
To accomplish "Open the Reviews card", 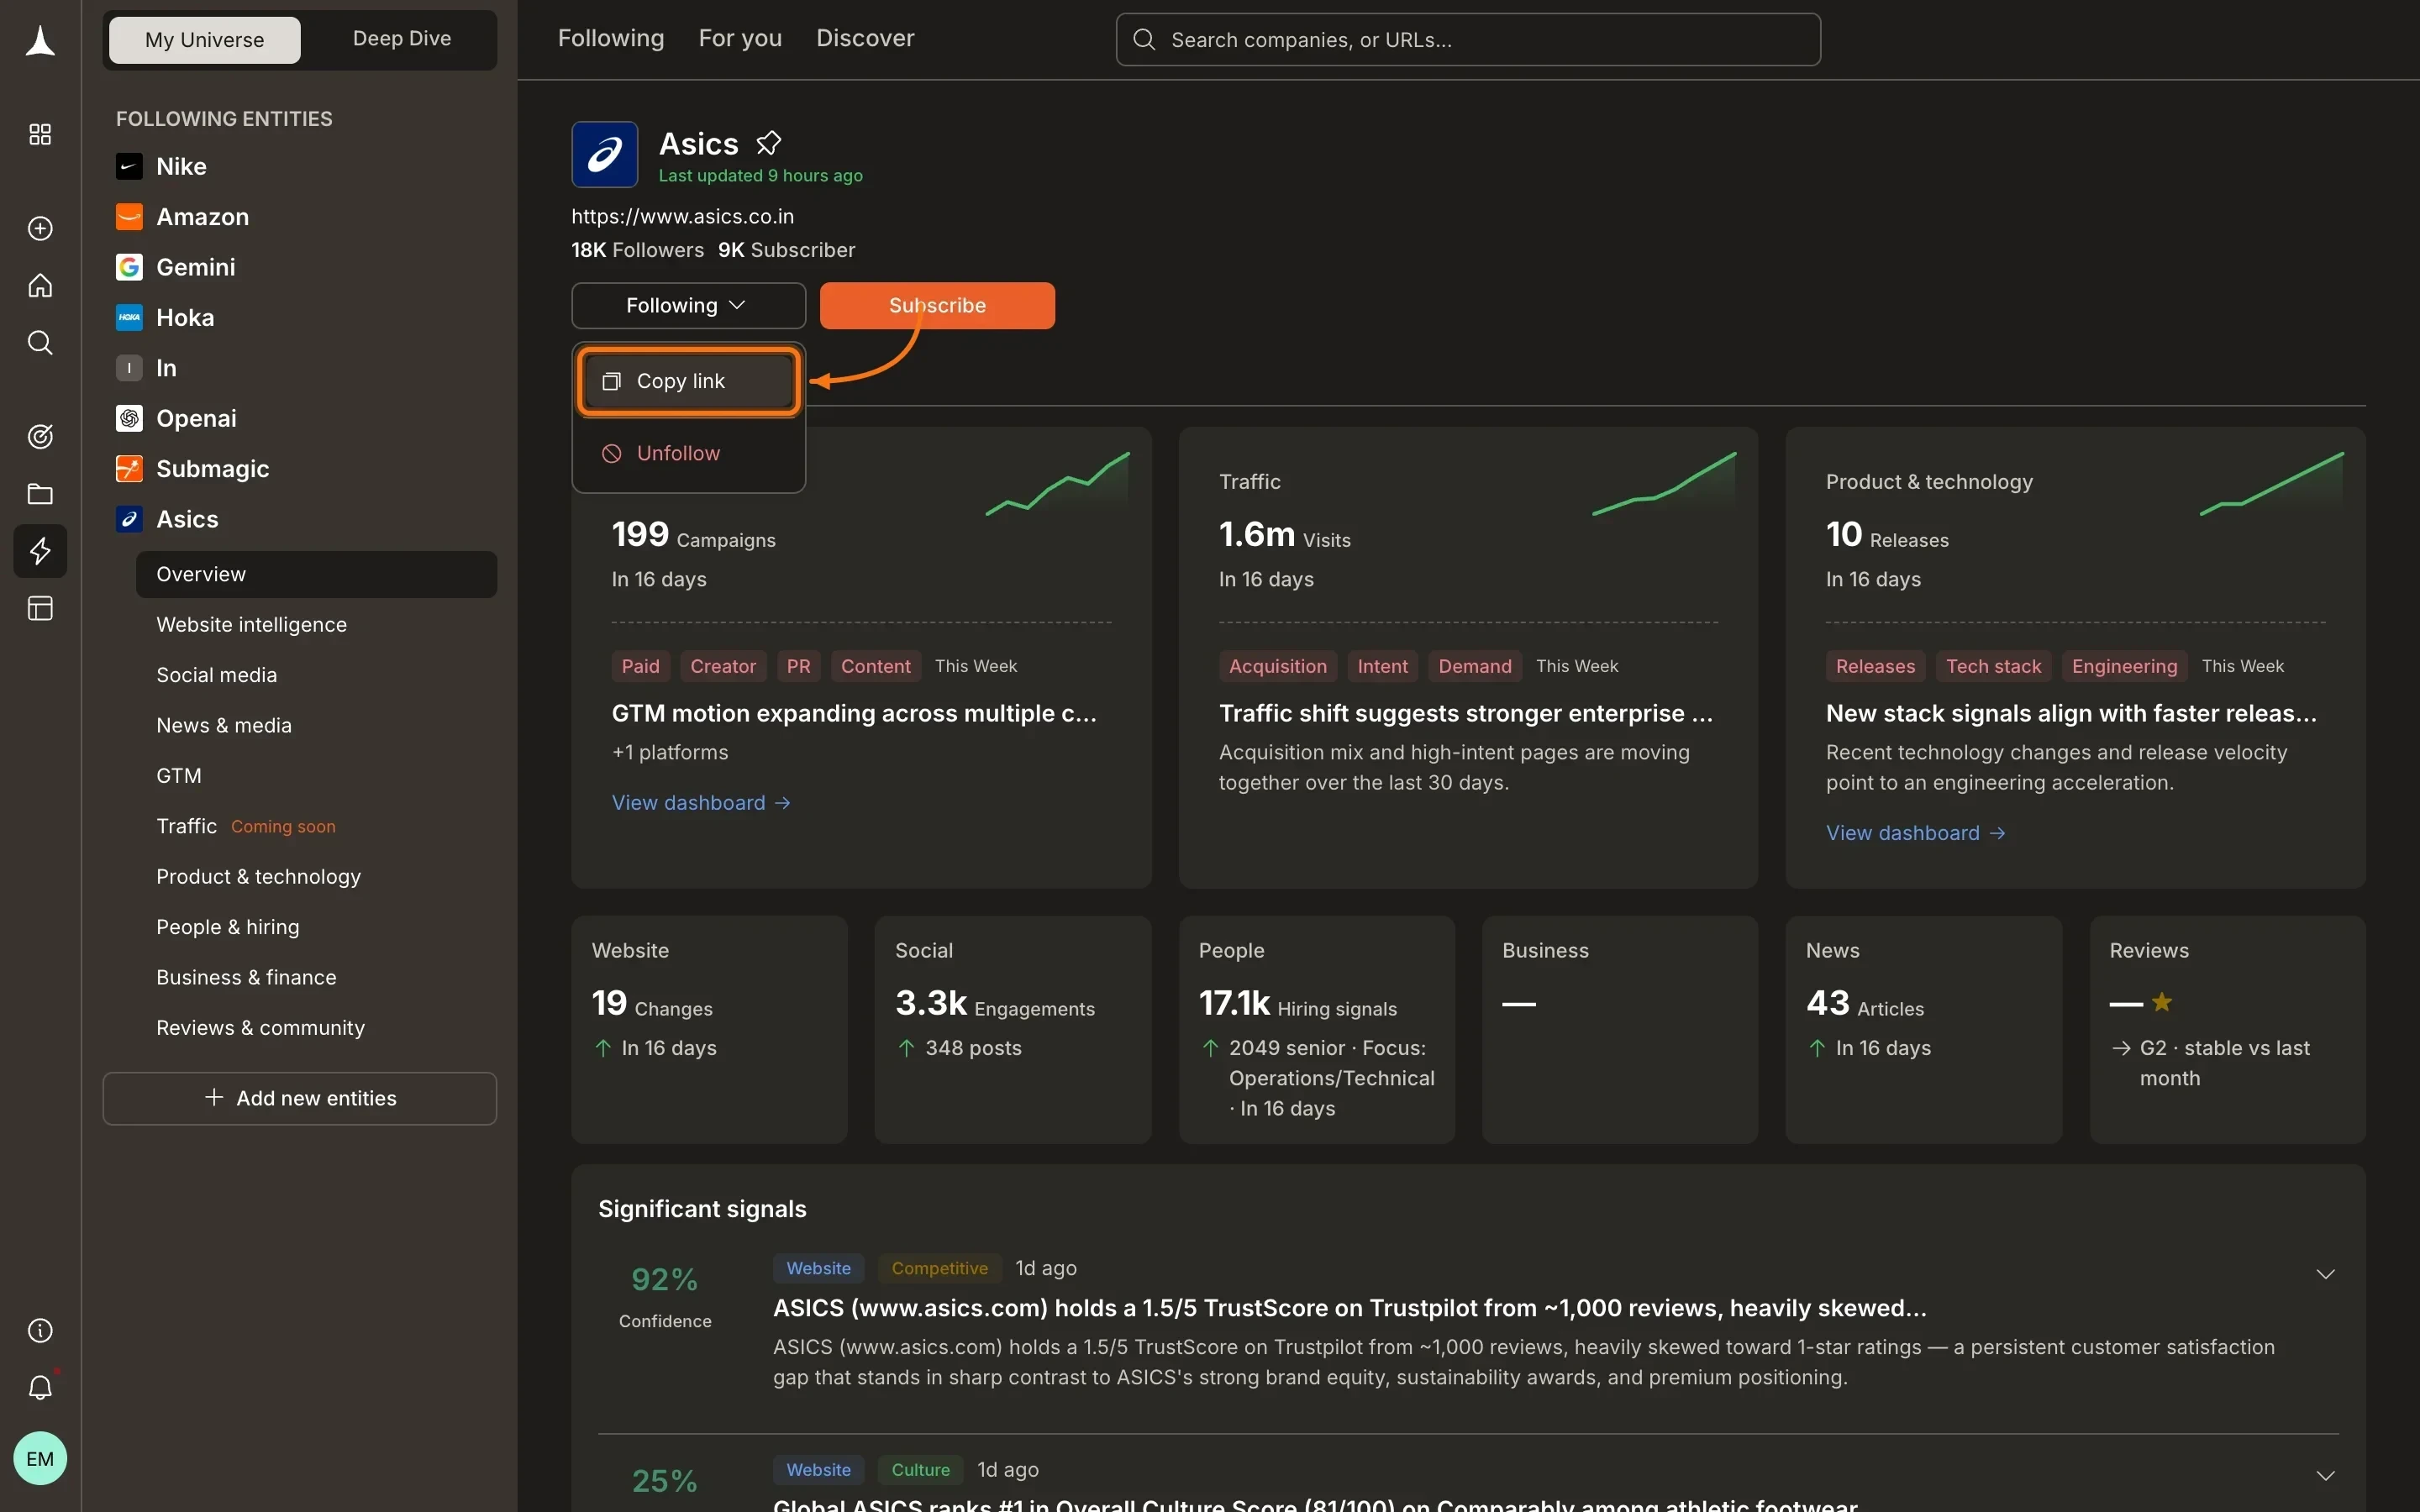I will [x=2228, y=1029].
